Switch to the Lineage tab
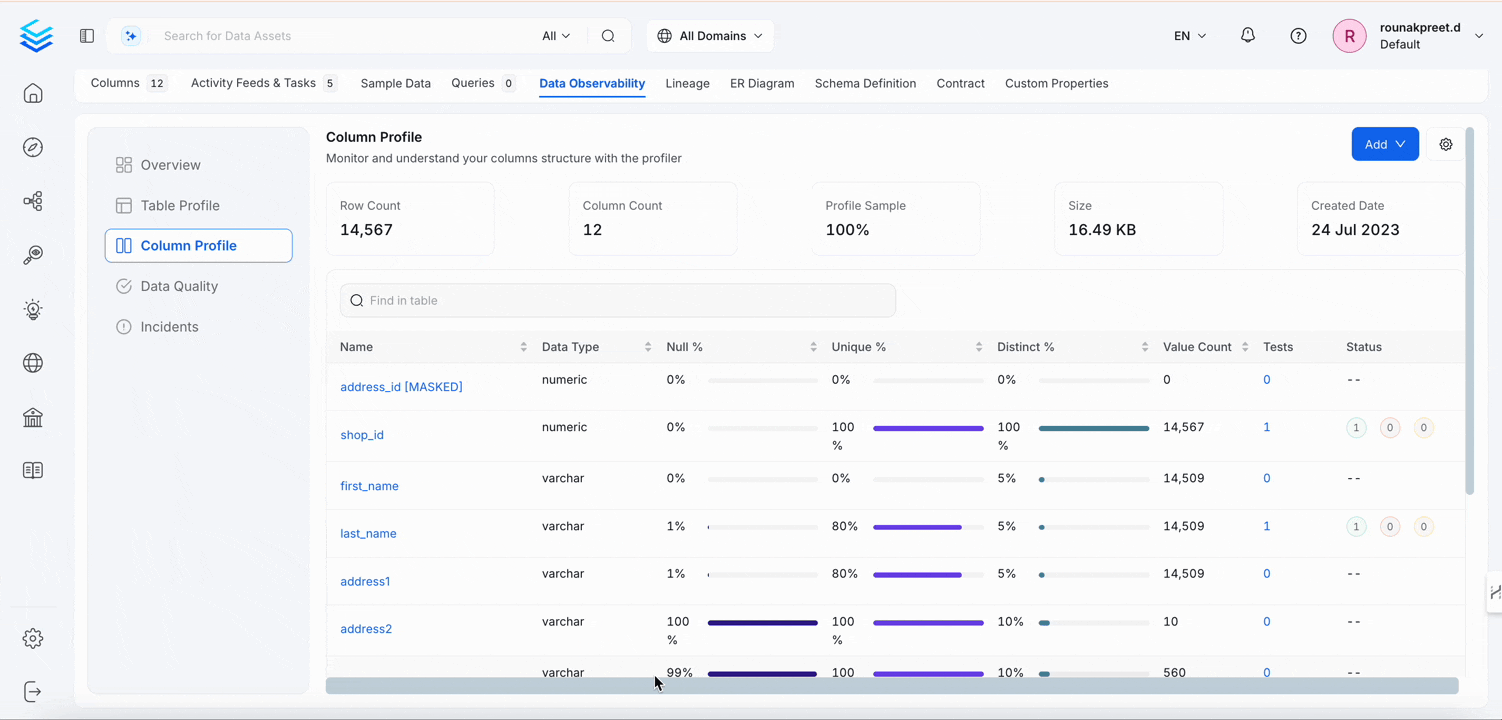This screenshot has width=1502, height=720. click(x=687, y=84)
